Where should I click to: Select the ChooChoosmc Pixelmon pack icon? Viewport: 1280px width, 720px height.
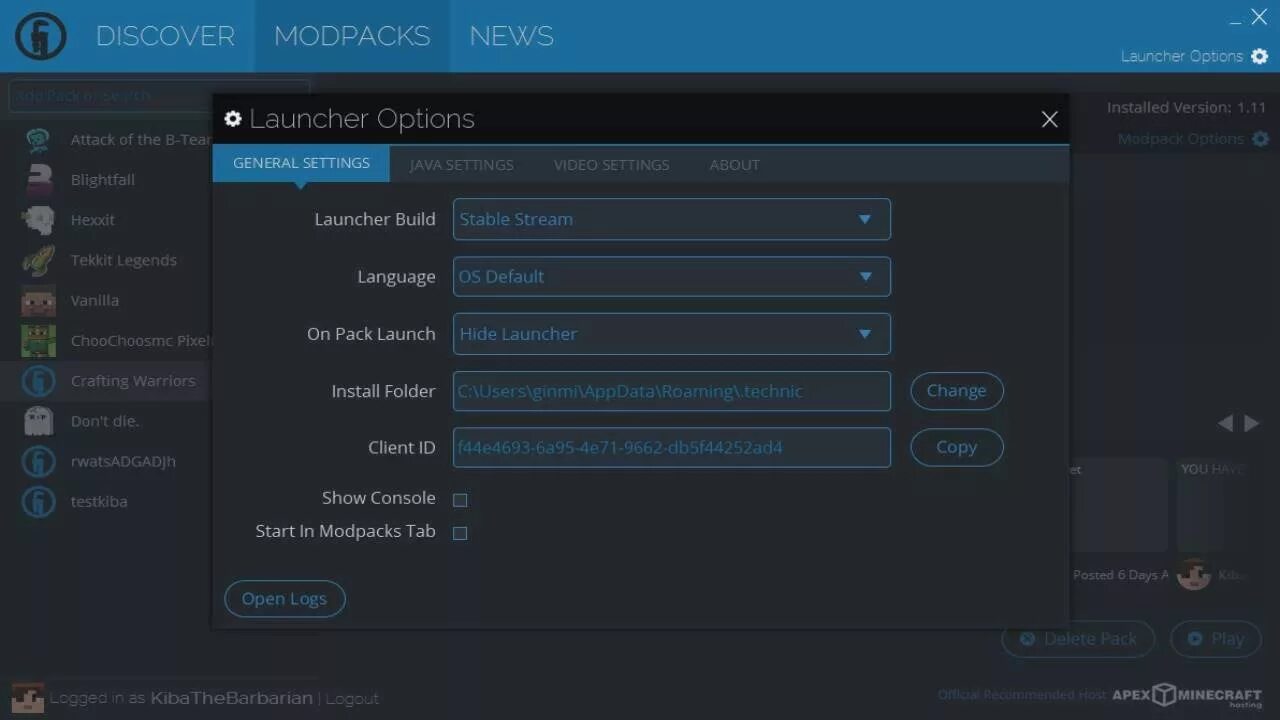pos(38,340)
